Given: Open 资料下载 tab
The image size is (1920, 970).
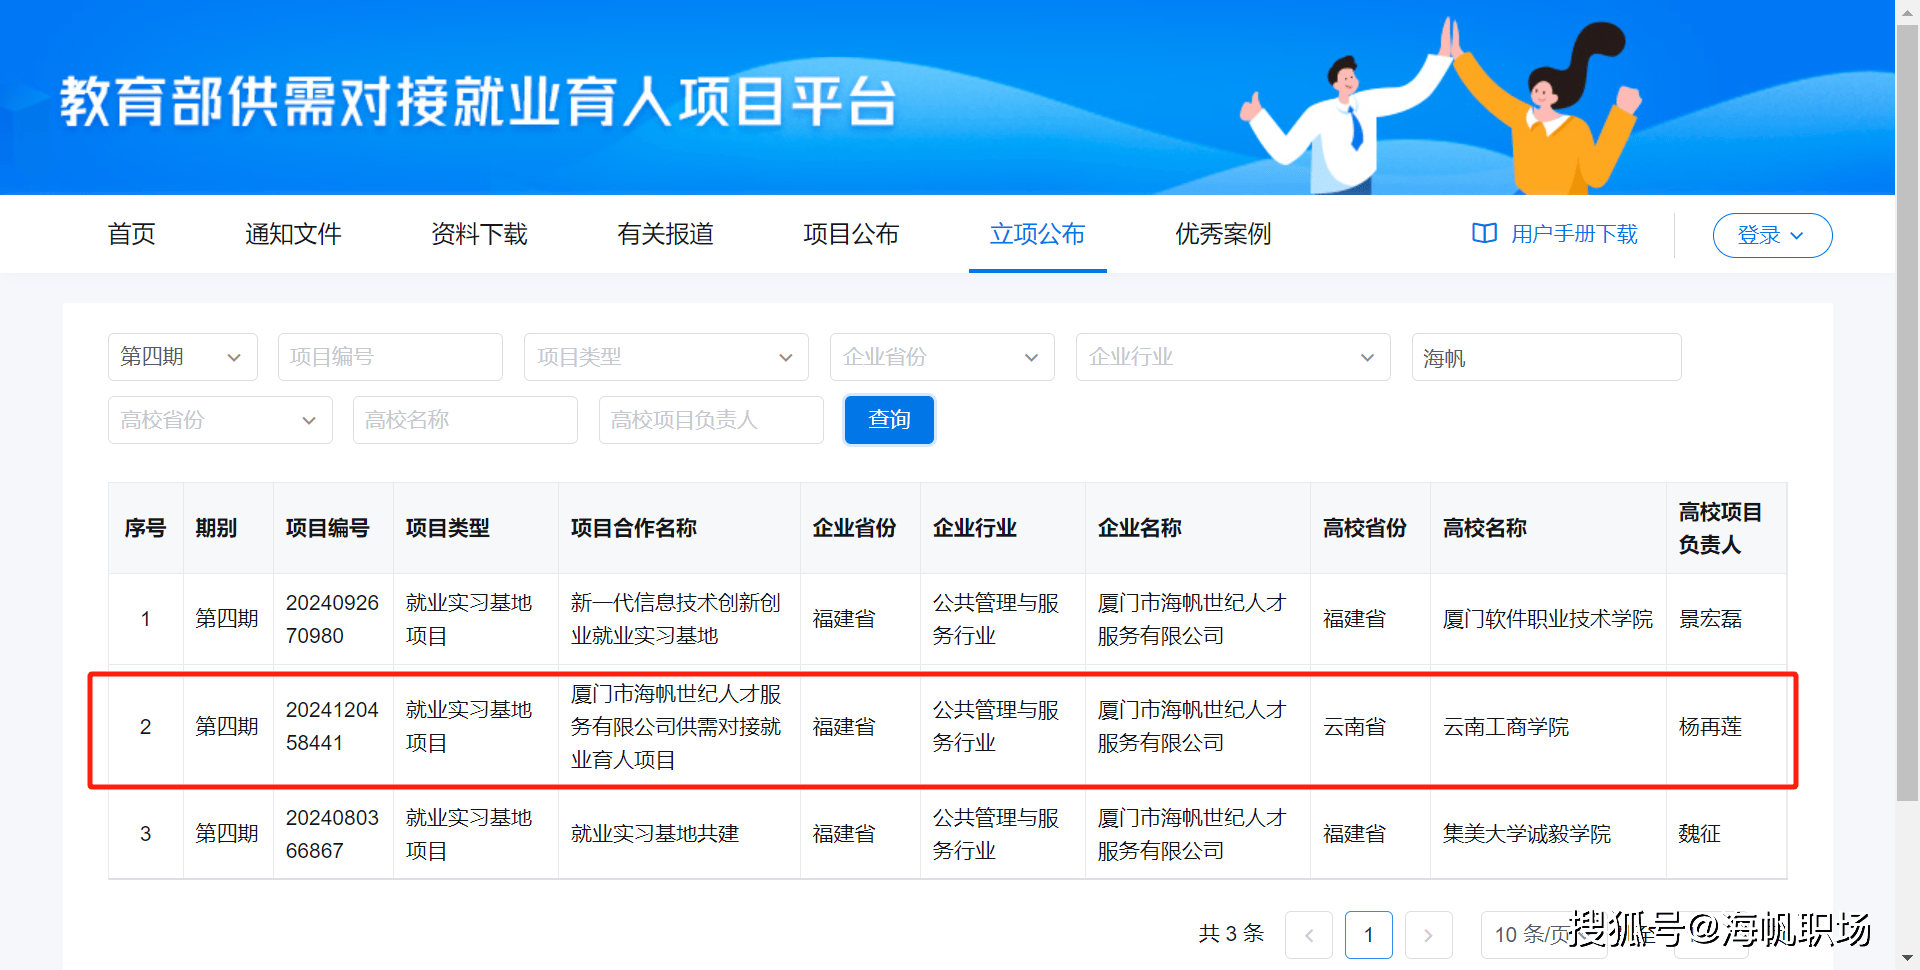Looking at the screenshot, I should [x=479, y=234].
